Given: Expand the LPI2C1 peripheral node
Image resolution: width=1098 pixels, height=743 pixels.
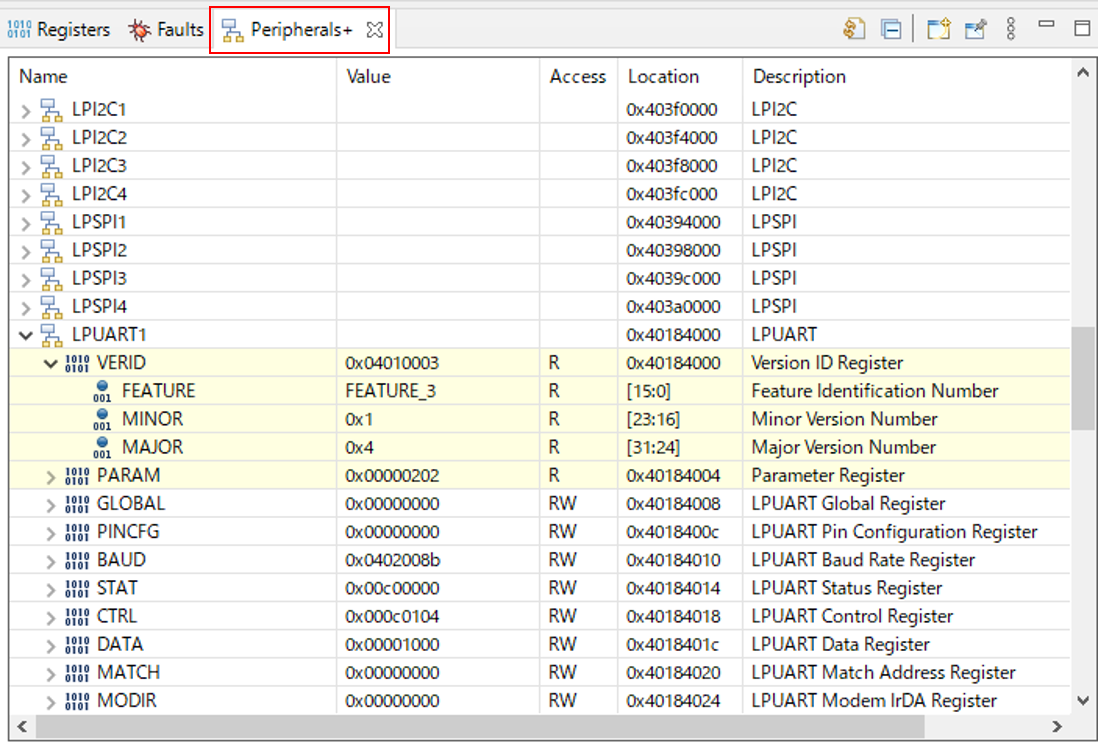Looking at the screenshot, I should [x=26, y=111].
